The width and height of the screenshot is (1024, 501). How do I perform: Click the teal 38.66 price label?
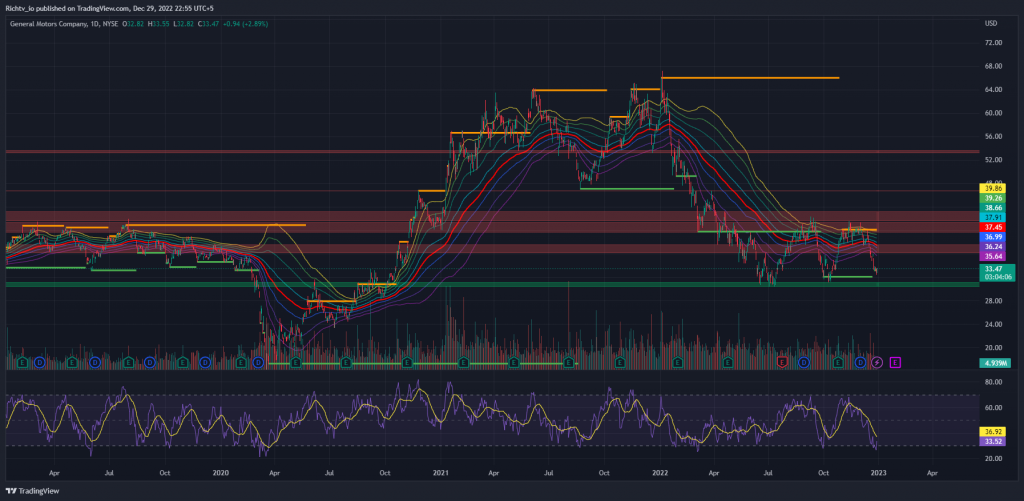(994, 206)
